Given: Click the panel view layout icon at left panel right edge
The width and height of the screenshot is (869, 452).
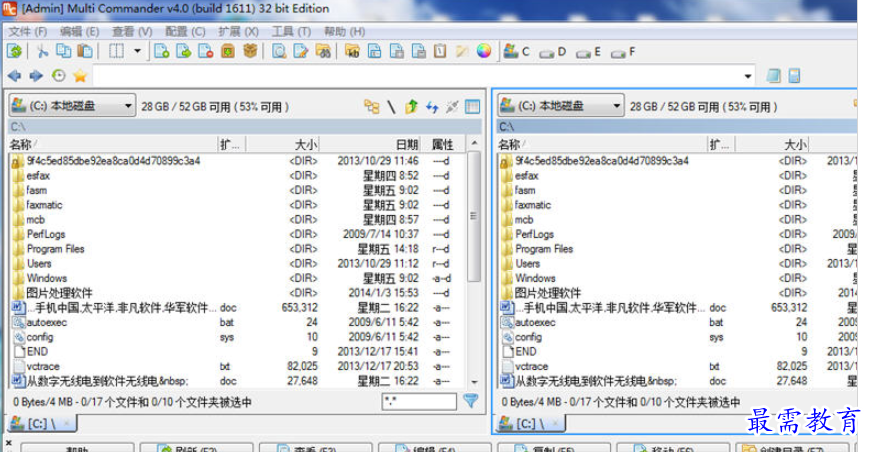Looking at the screenshot, I should (473, 106).
